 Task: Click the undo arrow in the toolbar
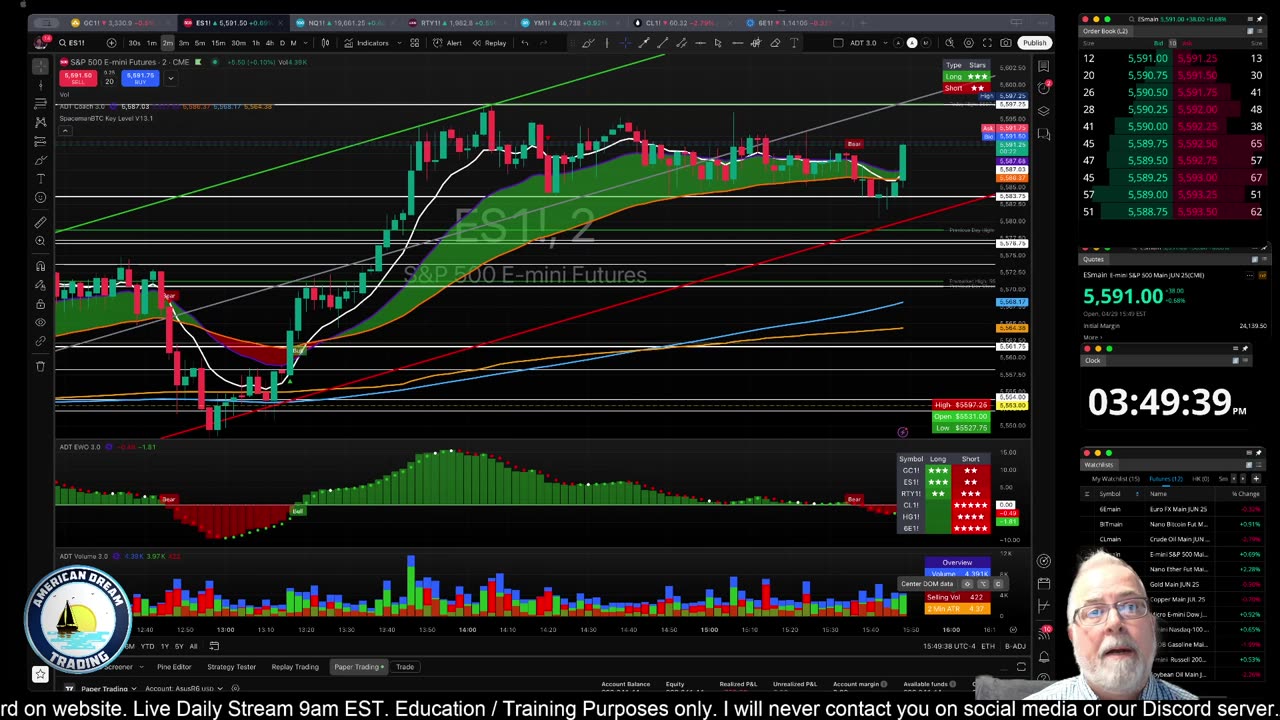tap(524, 43)
